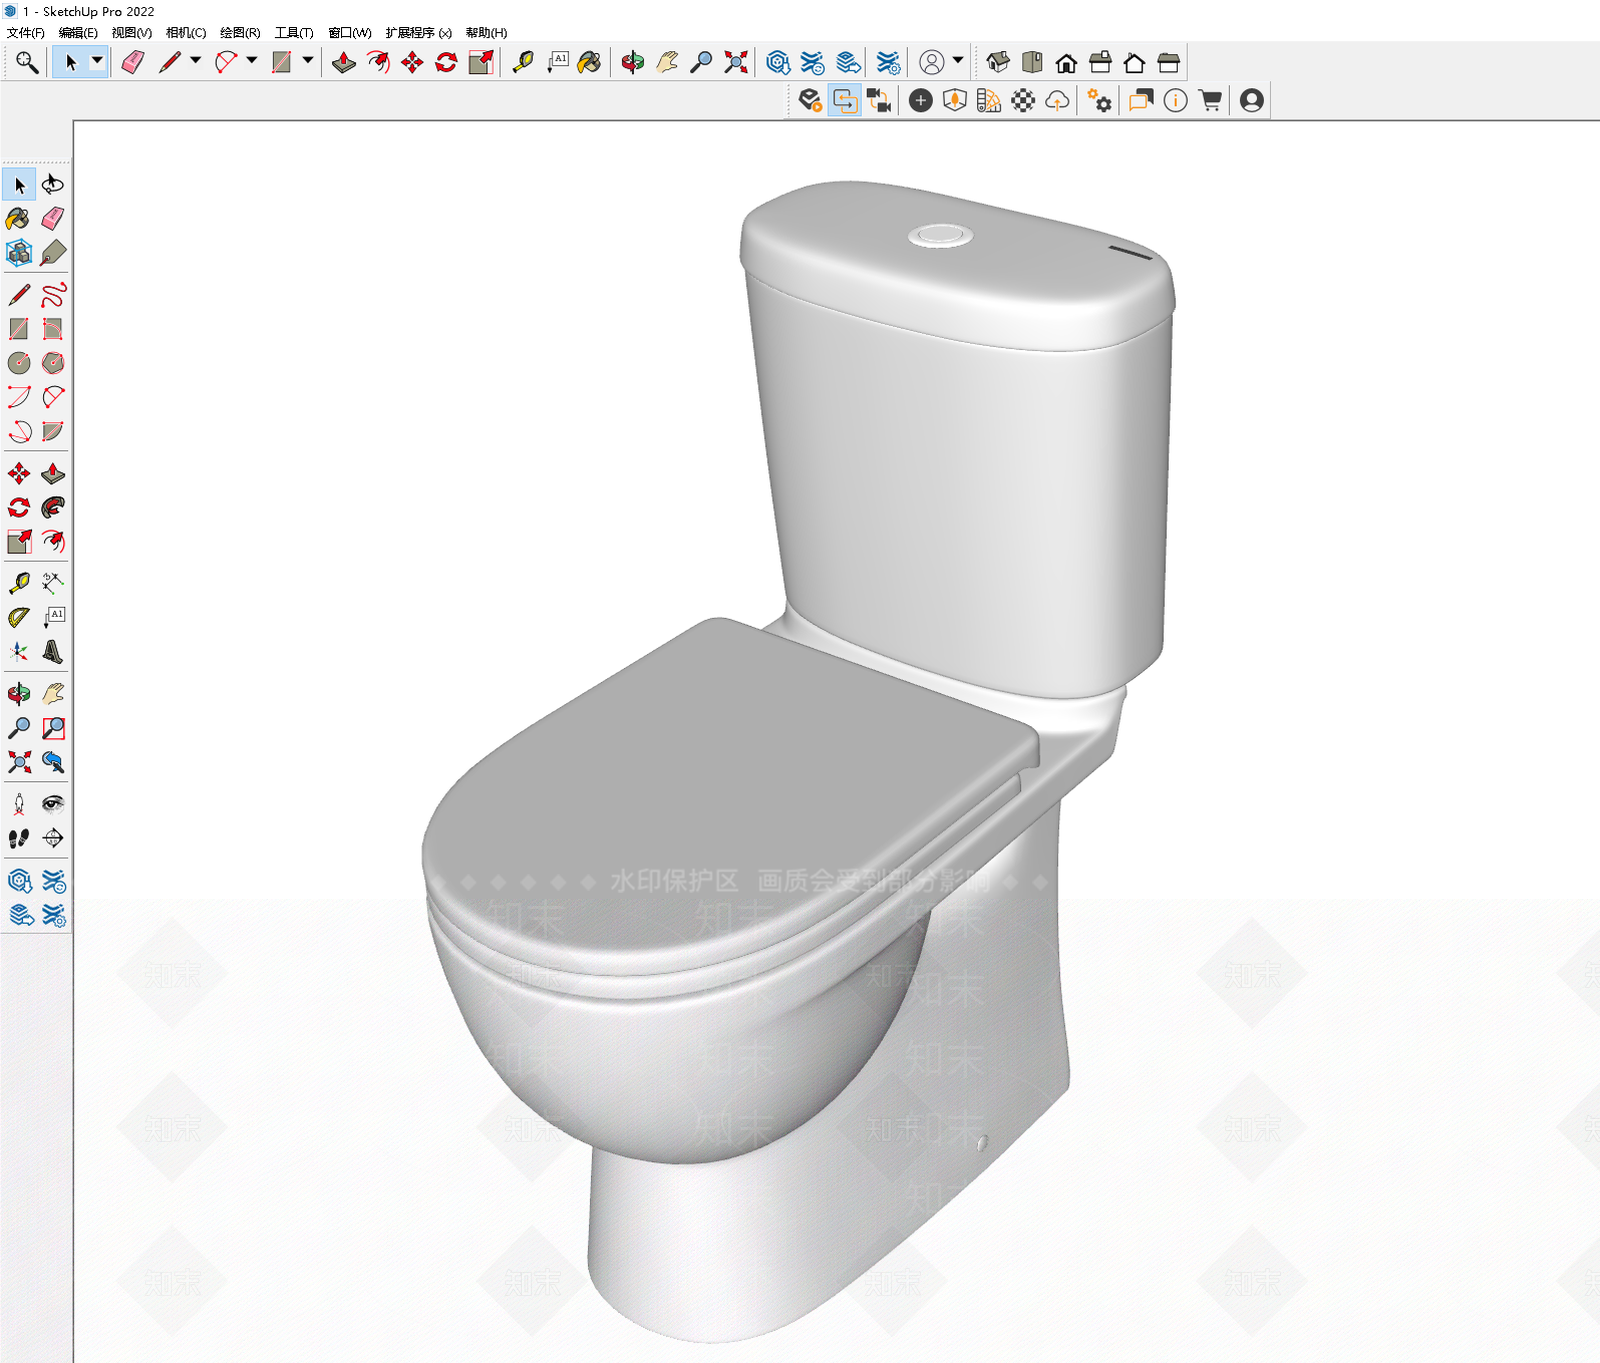Screen dimensions: 1600x1363
Task: Choose the Pie arc tool
Action: (53, 431)
